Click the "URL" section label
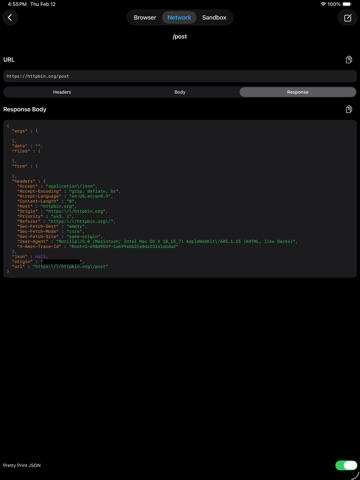360x480 pixels. point(9,60)
